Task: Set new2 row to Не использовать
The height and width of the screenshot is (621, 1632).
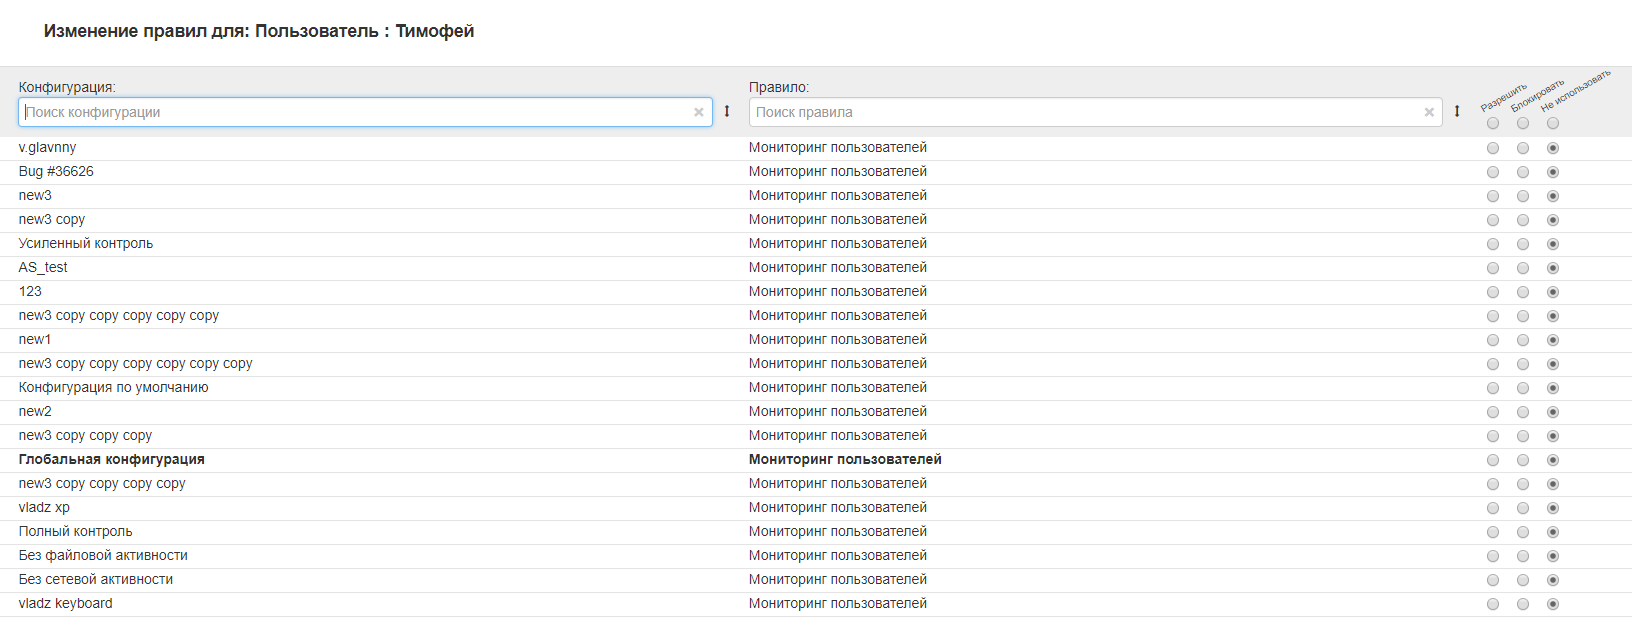Action: (x=1553, y=412)
